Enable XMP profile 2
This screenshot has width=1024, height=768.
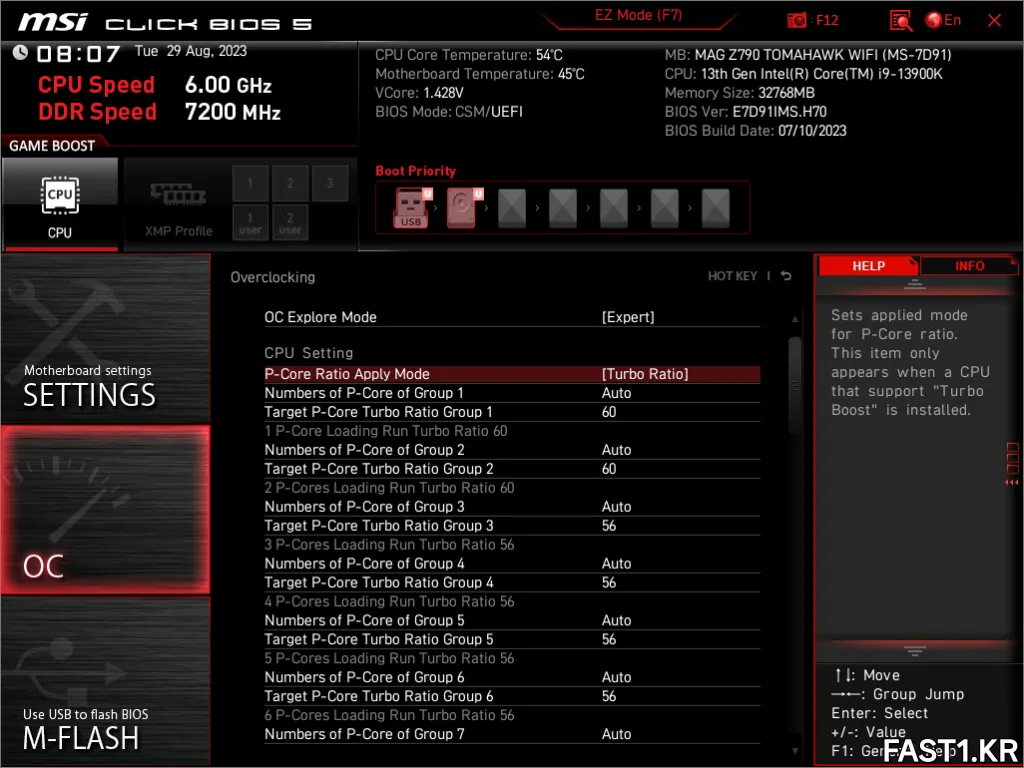(290, 183)
